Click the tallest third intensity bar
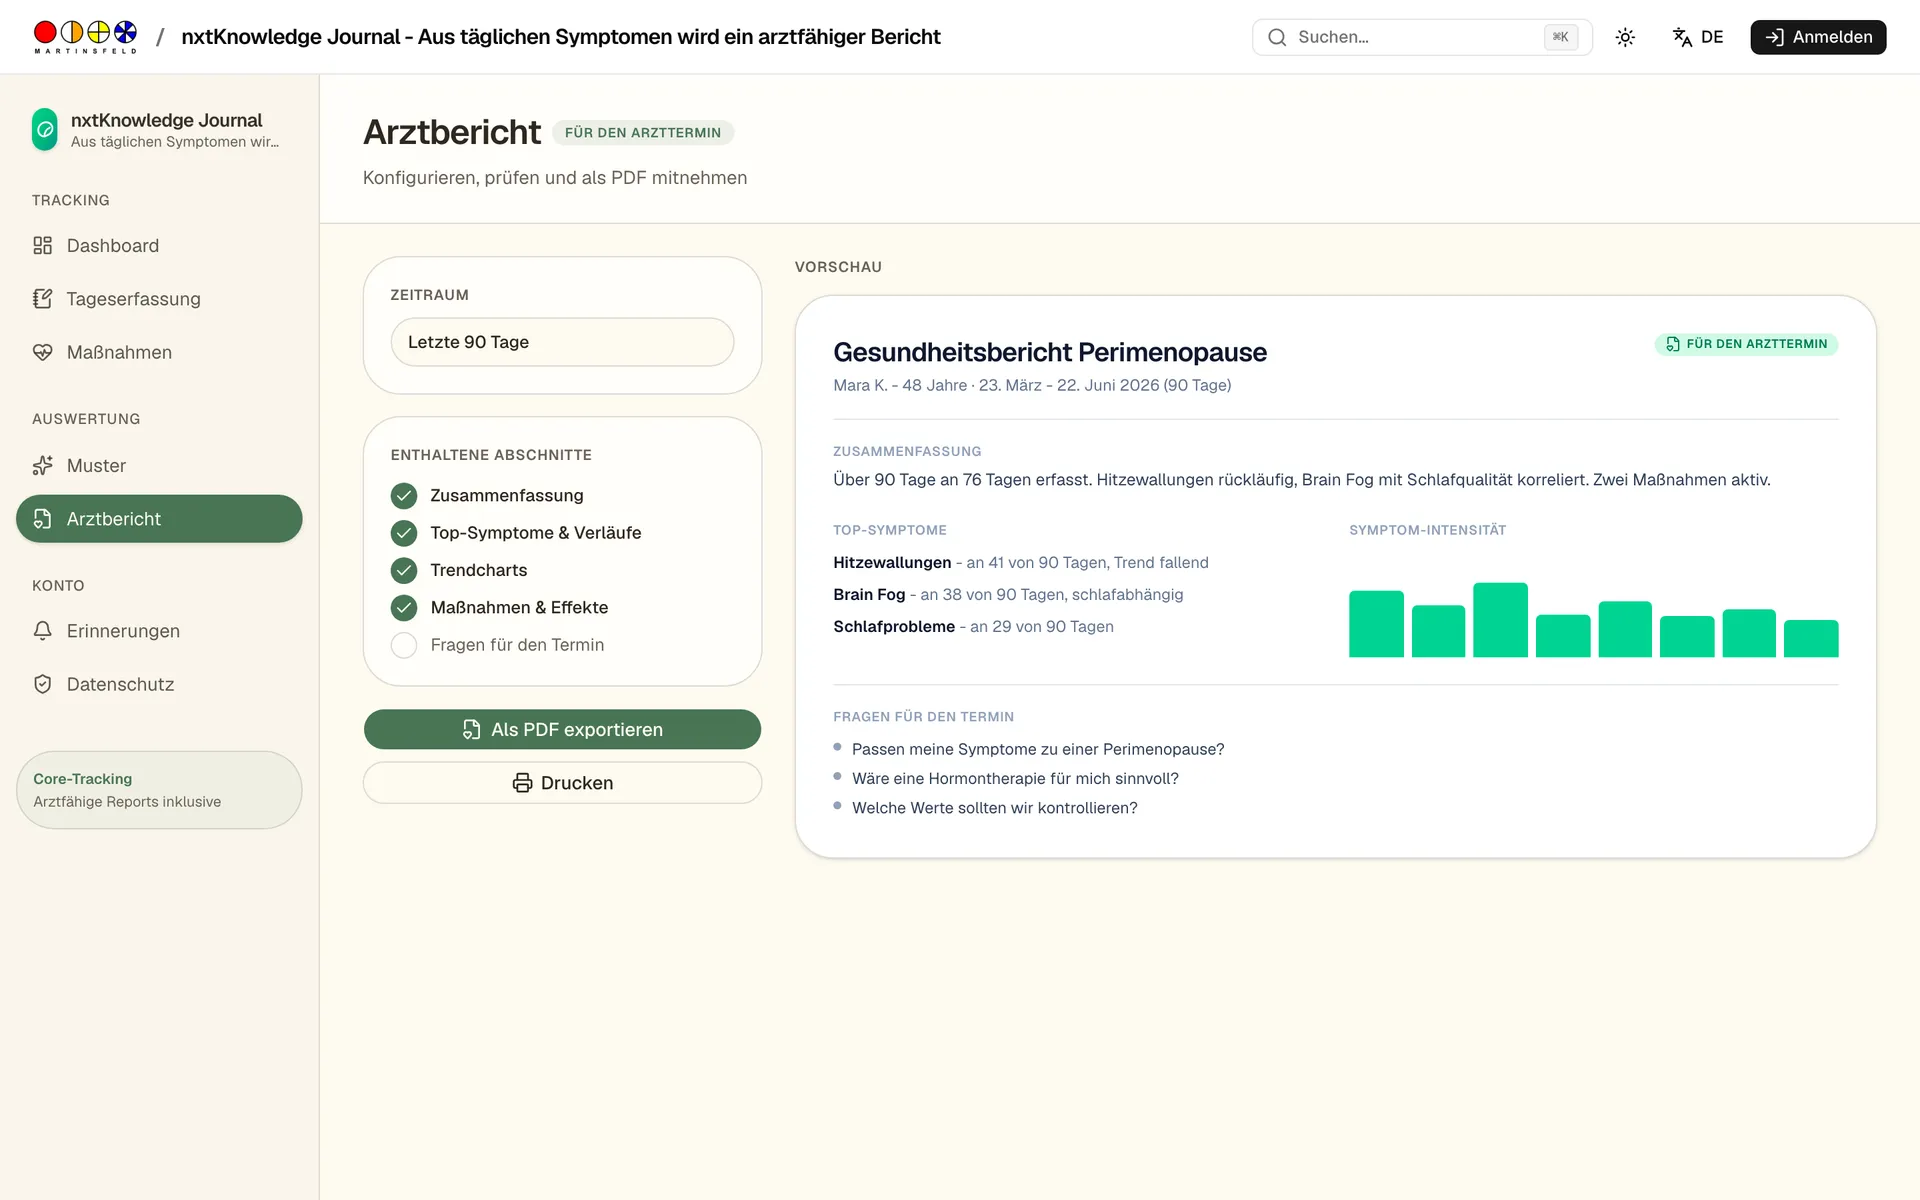The image size is (1920, 1200). (1500, 620)
